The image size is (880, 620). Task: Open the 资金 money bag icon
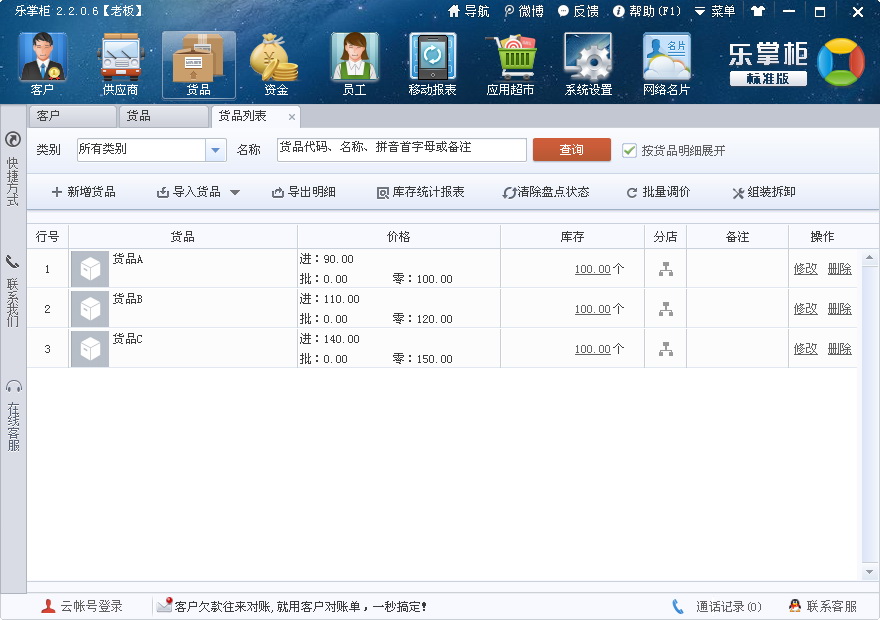point(276,64)
